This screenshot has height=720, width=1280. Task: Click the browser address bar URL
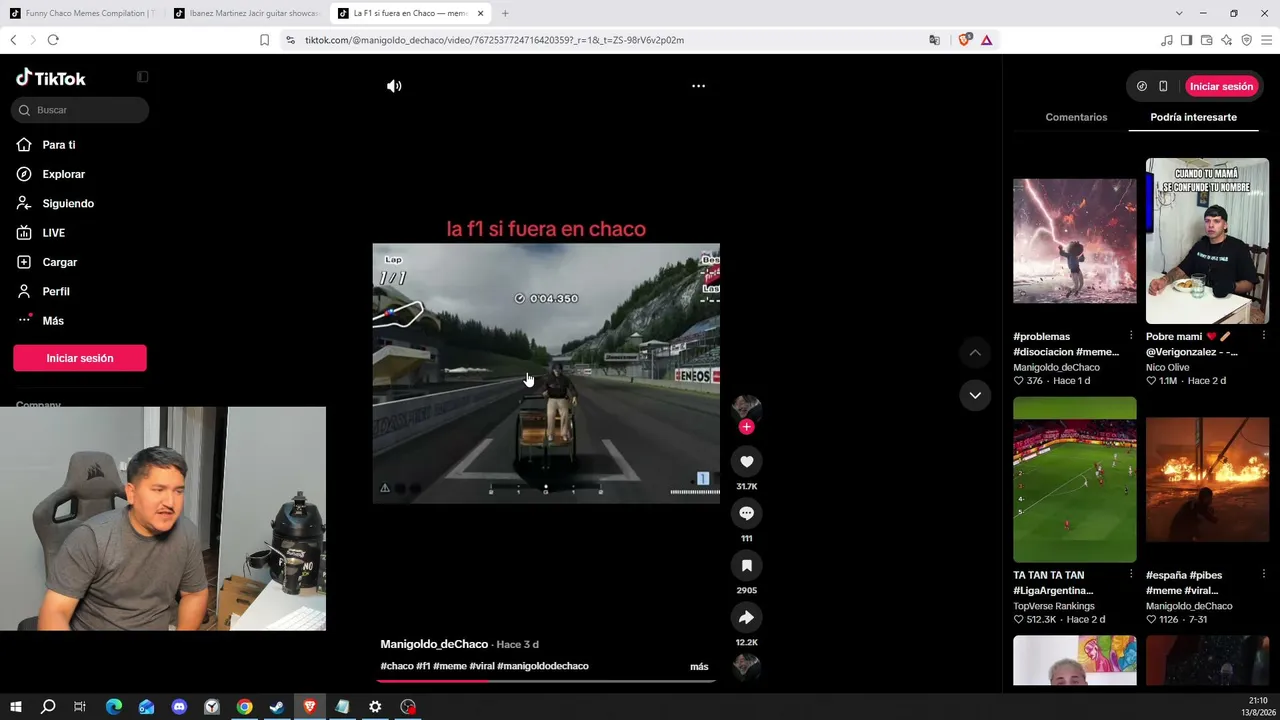(x=494, y=40)
